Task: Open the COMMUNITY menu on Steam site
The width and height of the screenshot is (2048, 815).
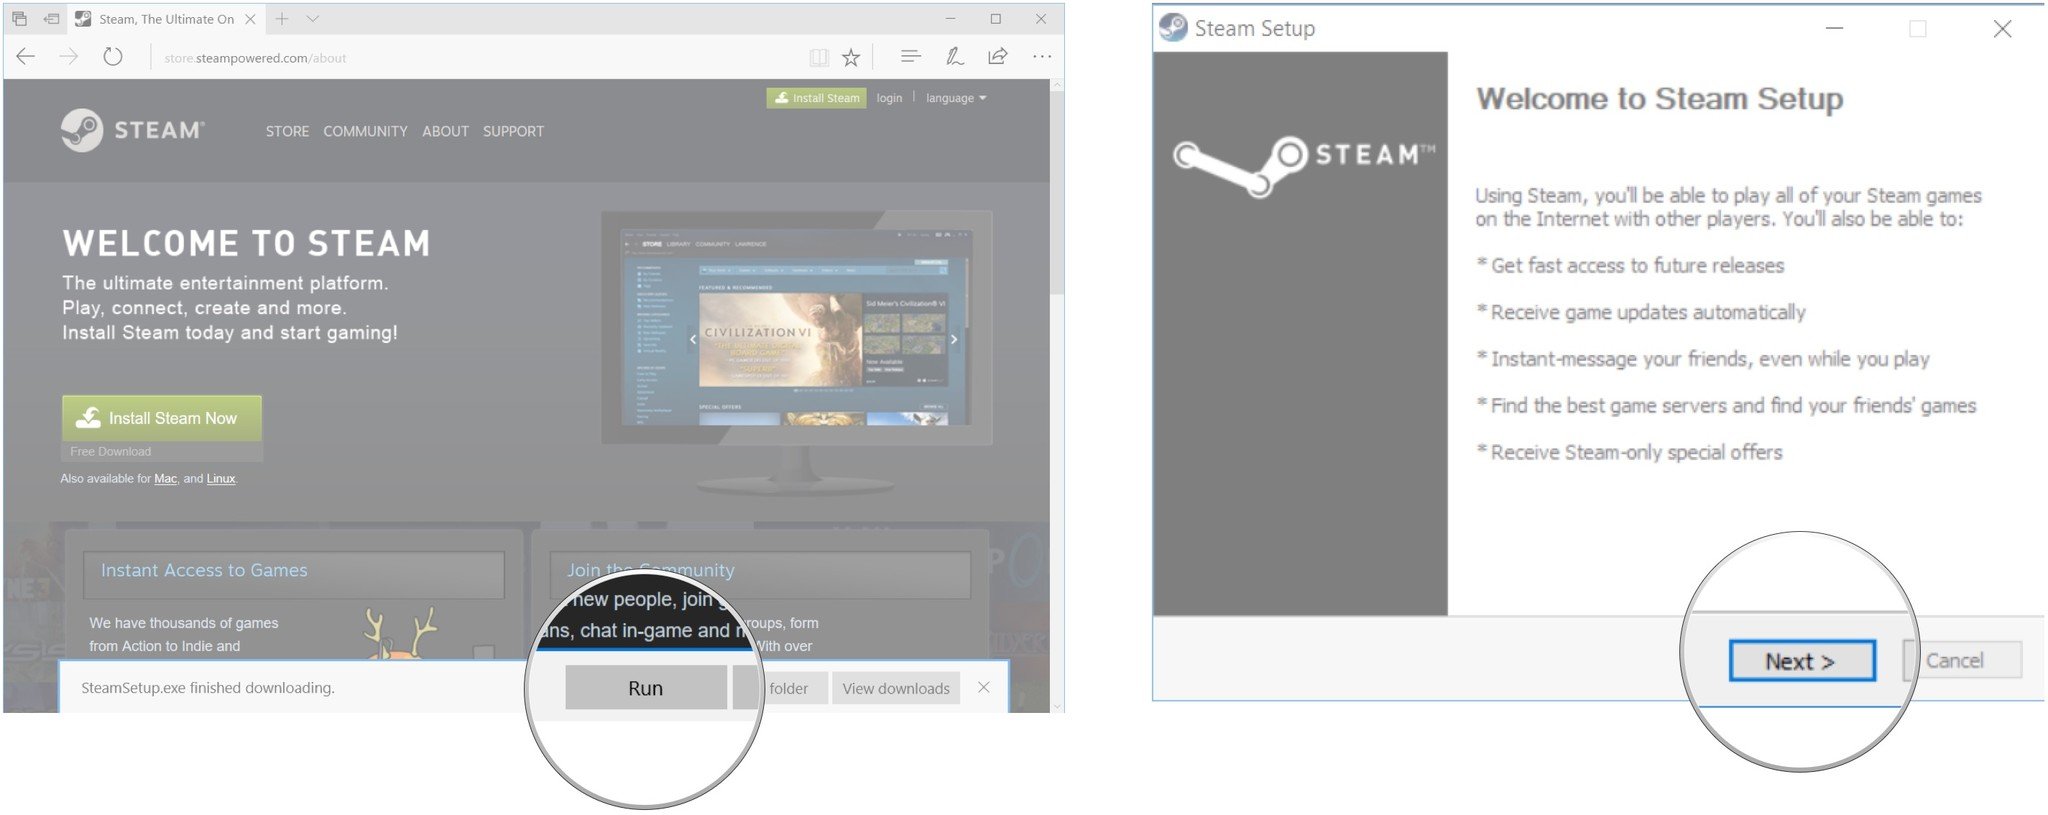Action: pyautogui.click(x=365, y=131)
